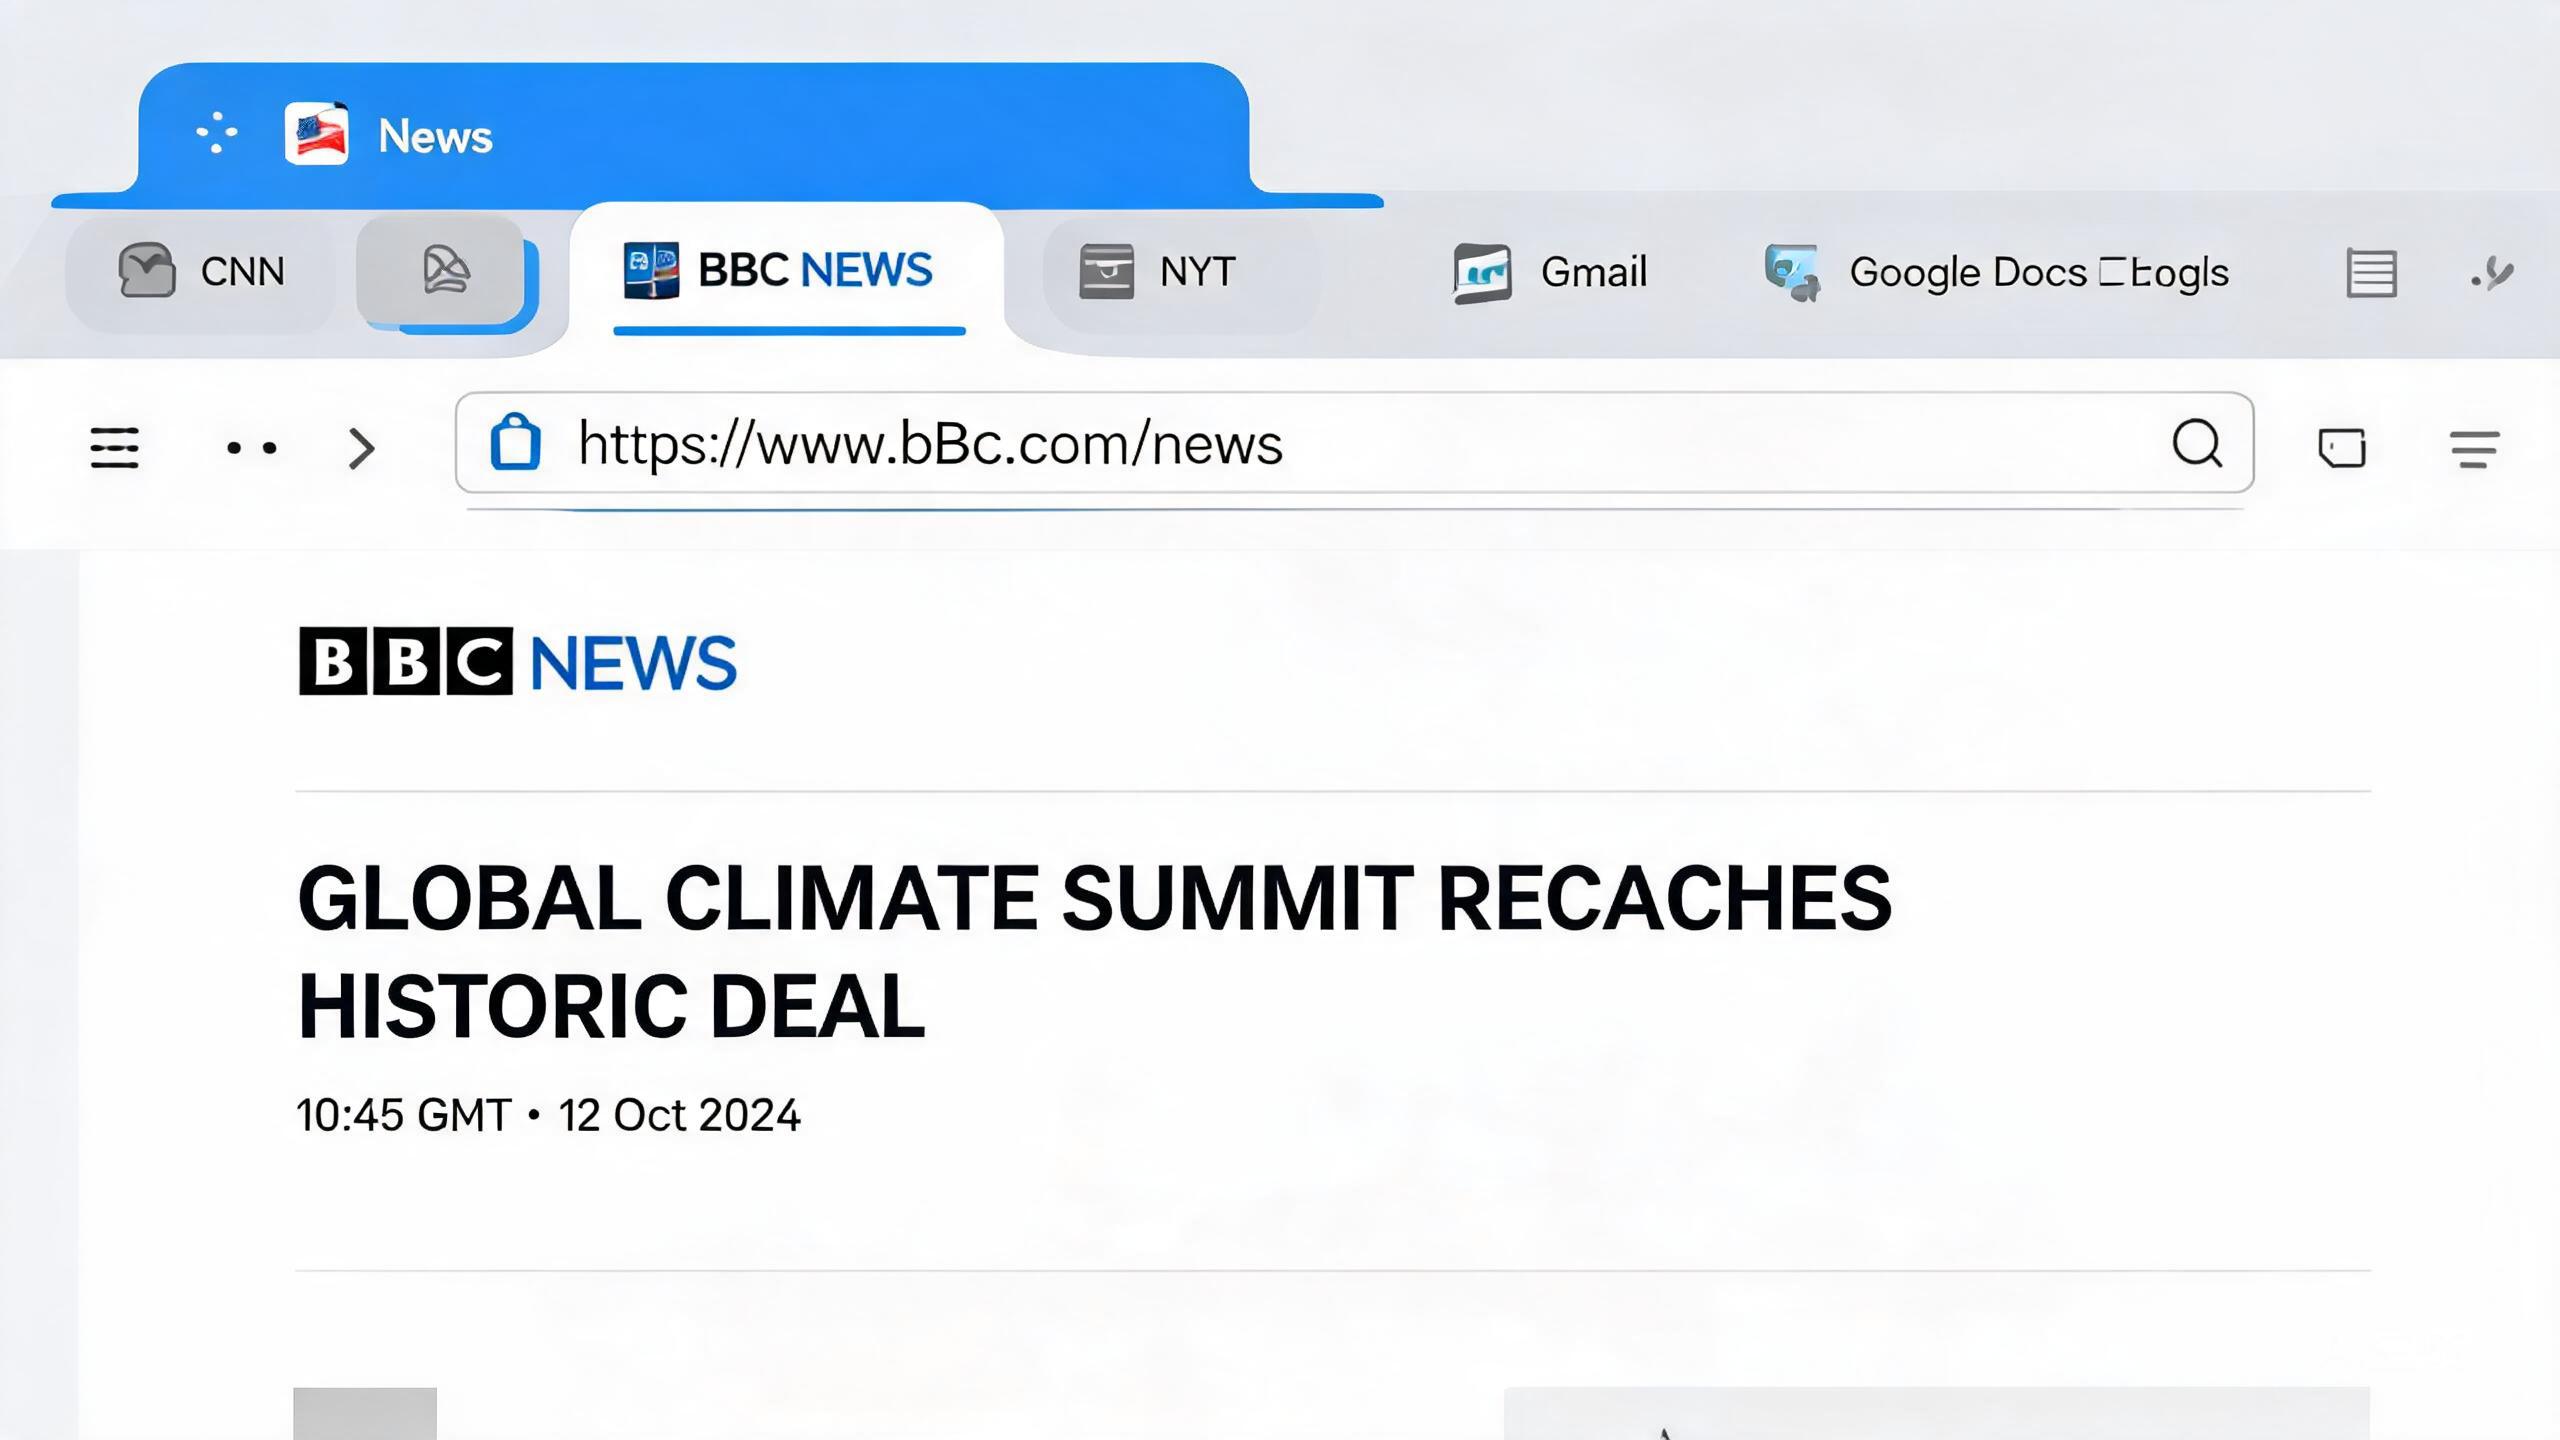Viewport: 2560px width, 1440px height.
Task: Open the News tab group label
Action: coord(435,136)
